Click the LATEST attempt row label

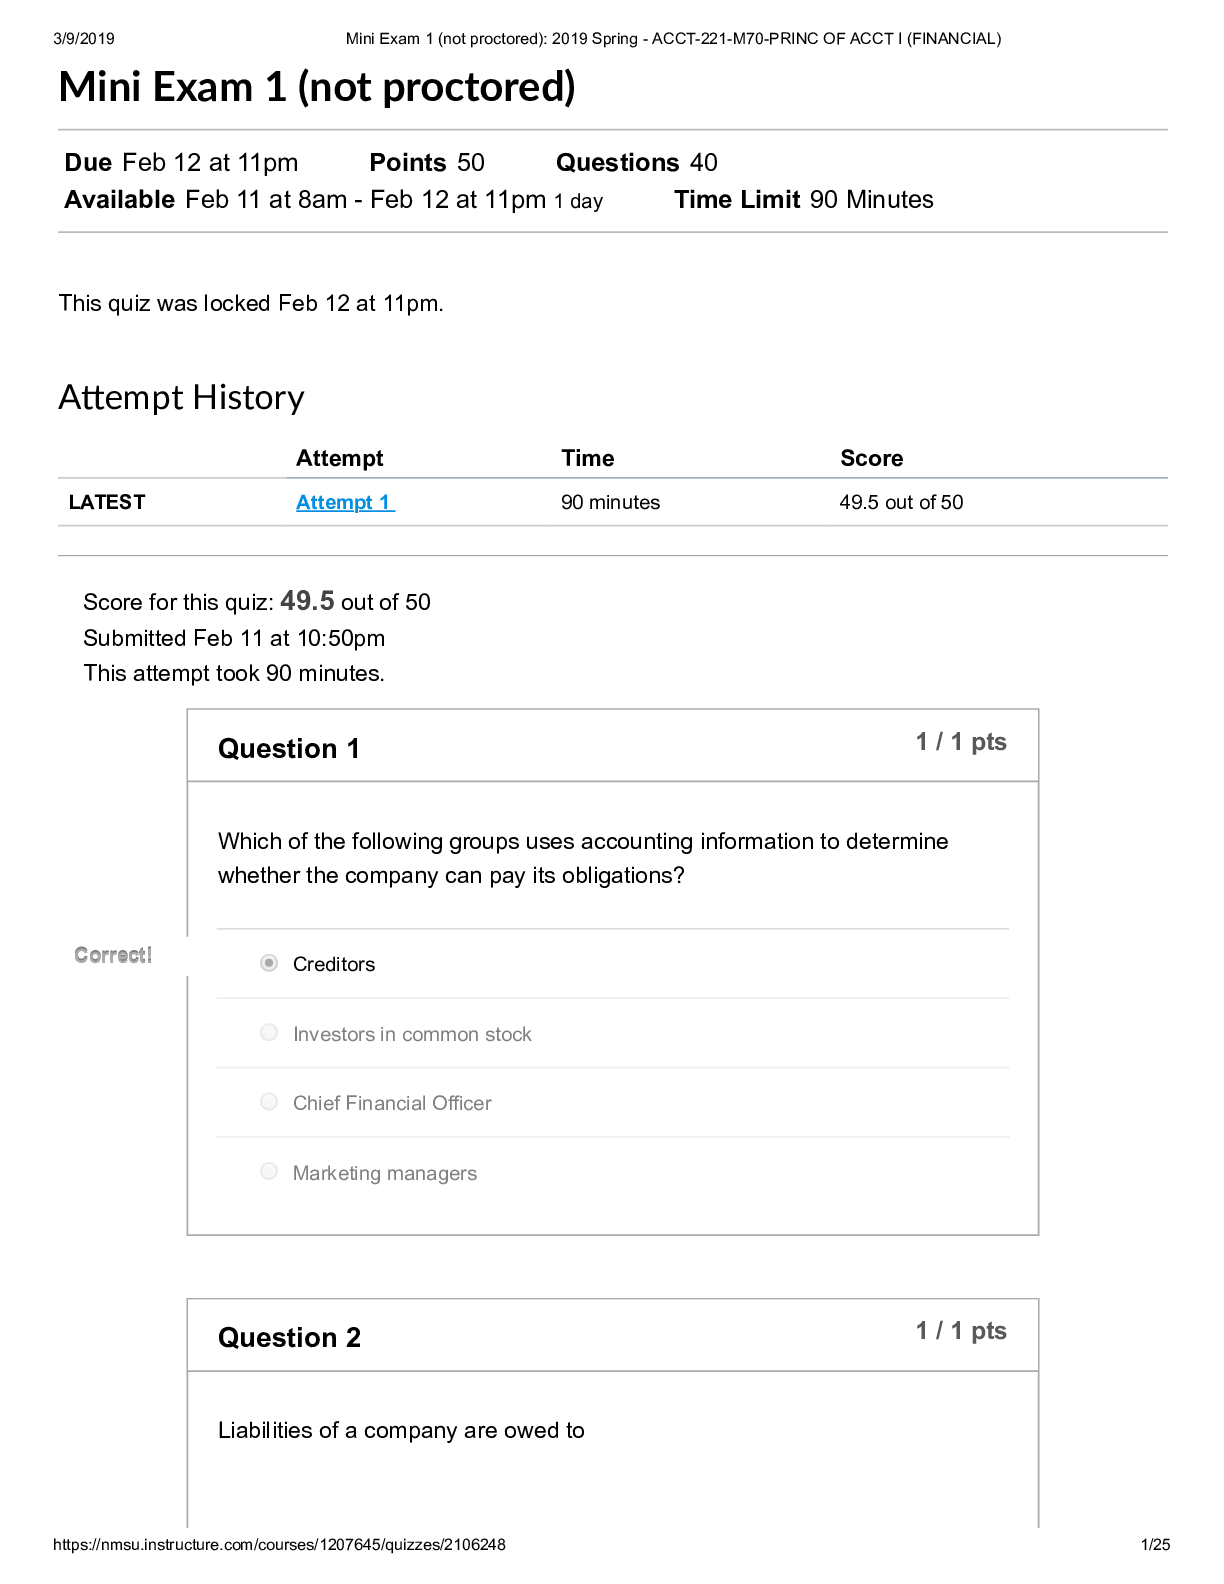105,502
